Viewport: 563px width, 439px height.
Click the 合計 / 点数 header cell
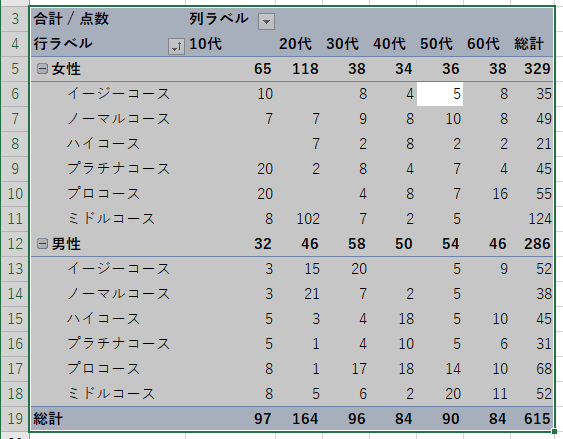click(109, 19)
